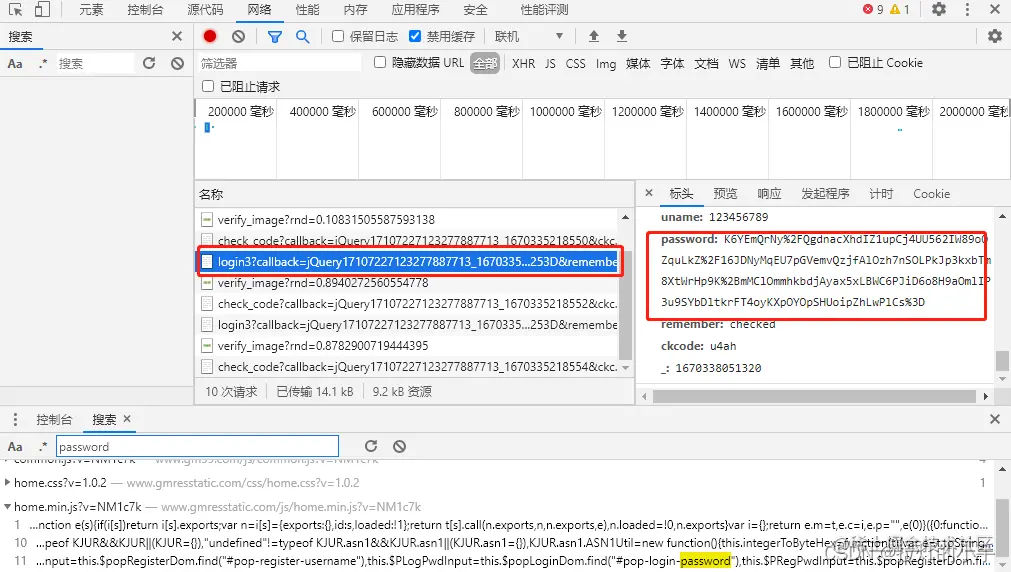The height and width of the screenshot is (572, 1011).
Task: Click the request details horizontal scrollbar
Action: click(814, 396)
